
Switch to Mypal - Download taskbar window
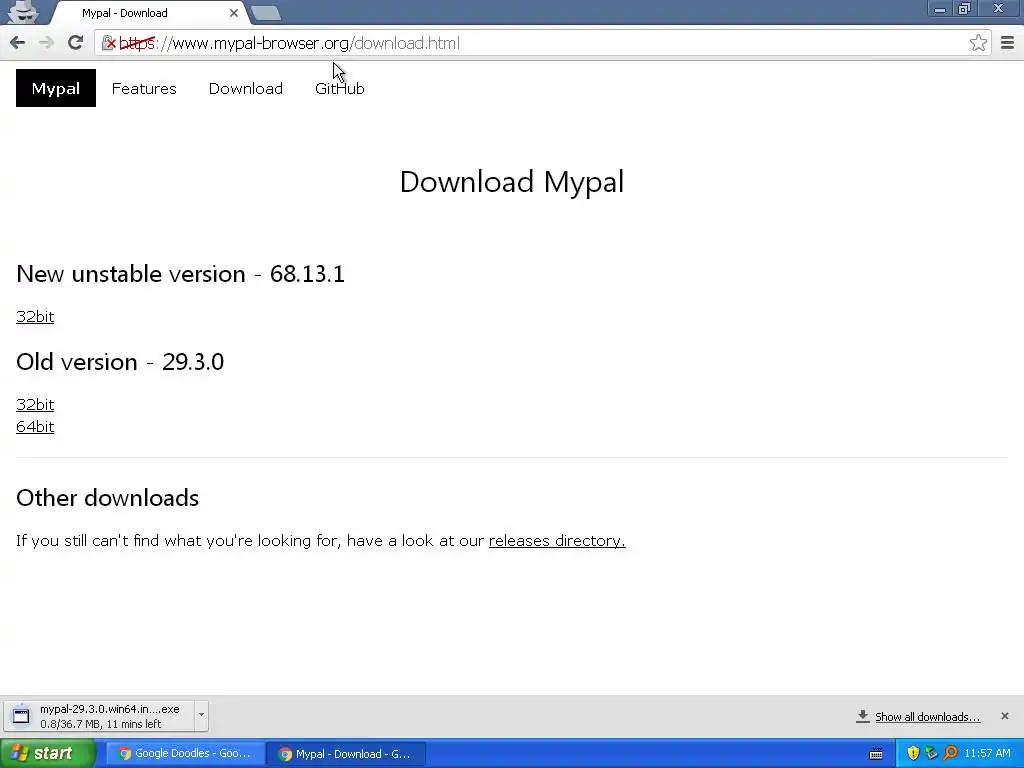coord(346,754)
